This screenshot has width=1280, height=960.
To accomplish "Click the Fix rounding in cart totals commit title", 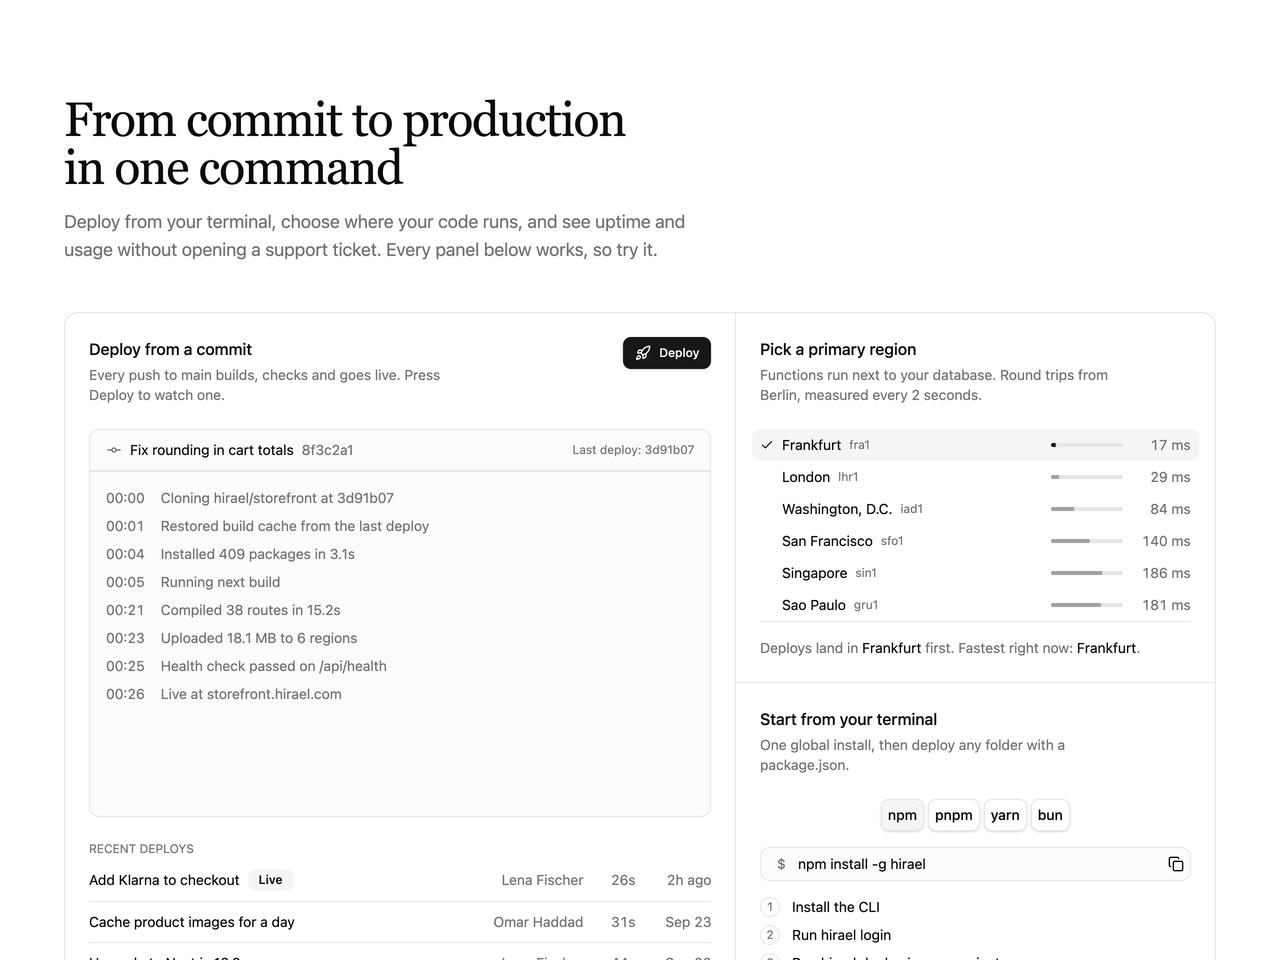I will 212,450.
